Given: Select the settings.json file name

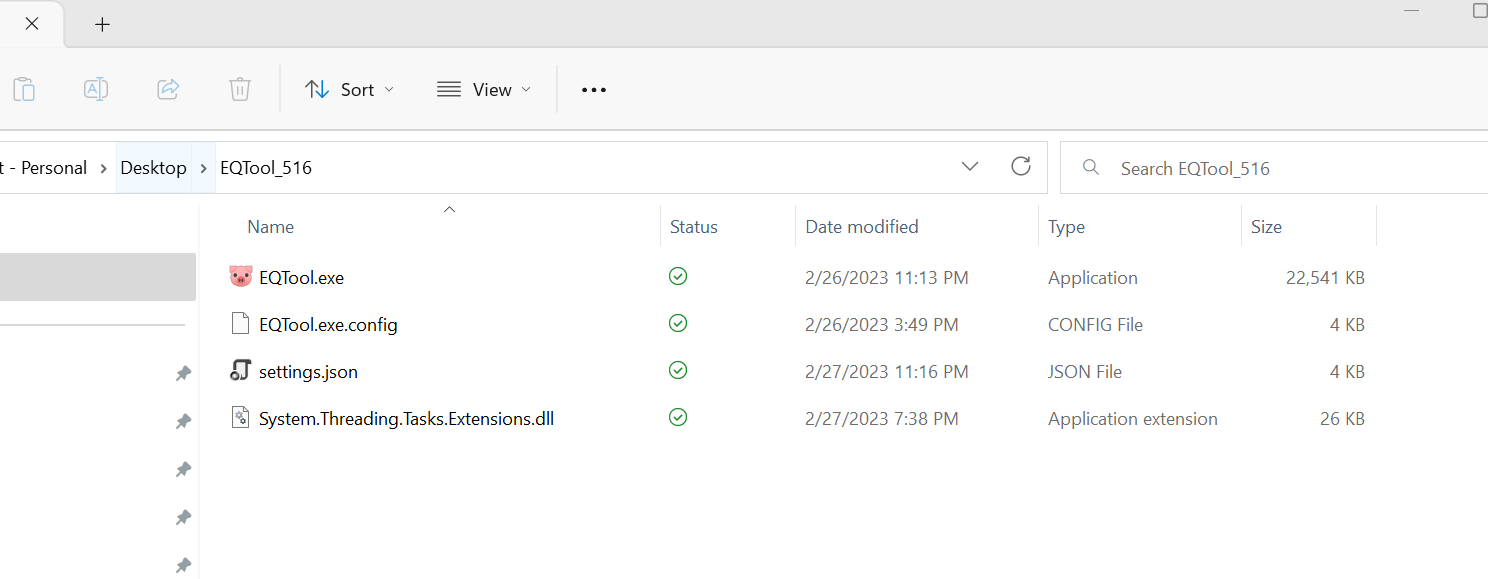Looking at the screenshot, I should [308, 372].
